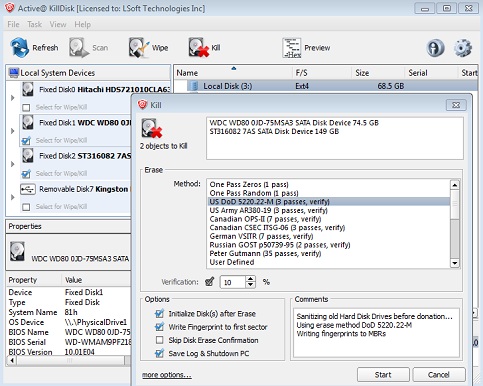
Task: Disable Save Log & Shutdown PC
Action: [x=160, y=353]
